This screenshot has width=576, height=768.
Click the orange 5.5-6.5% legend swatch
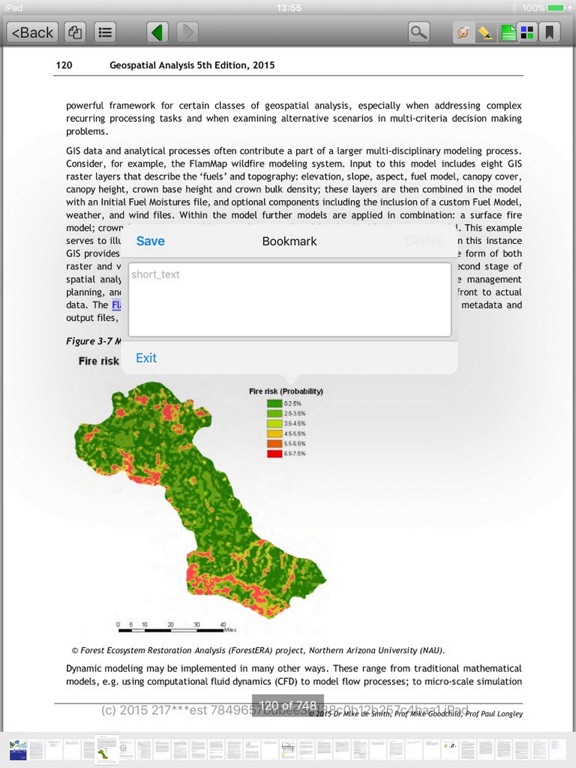pos(274,444)
